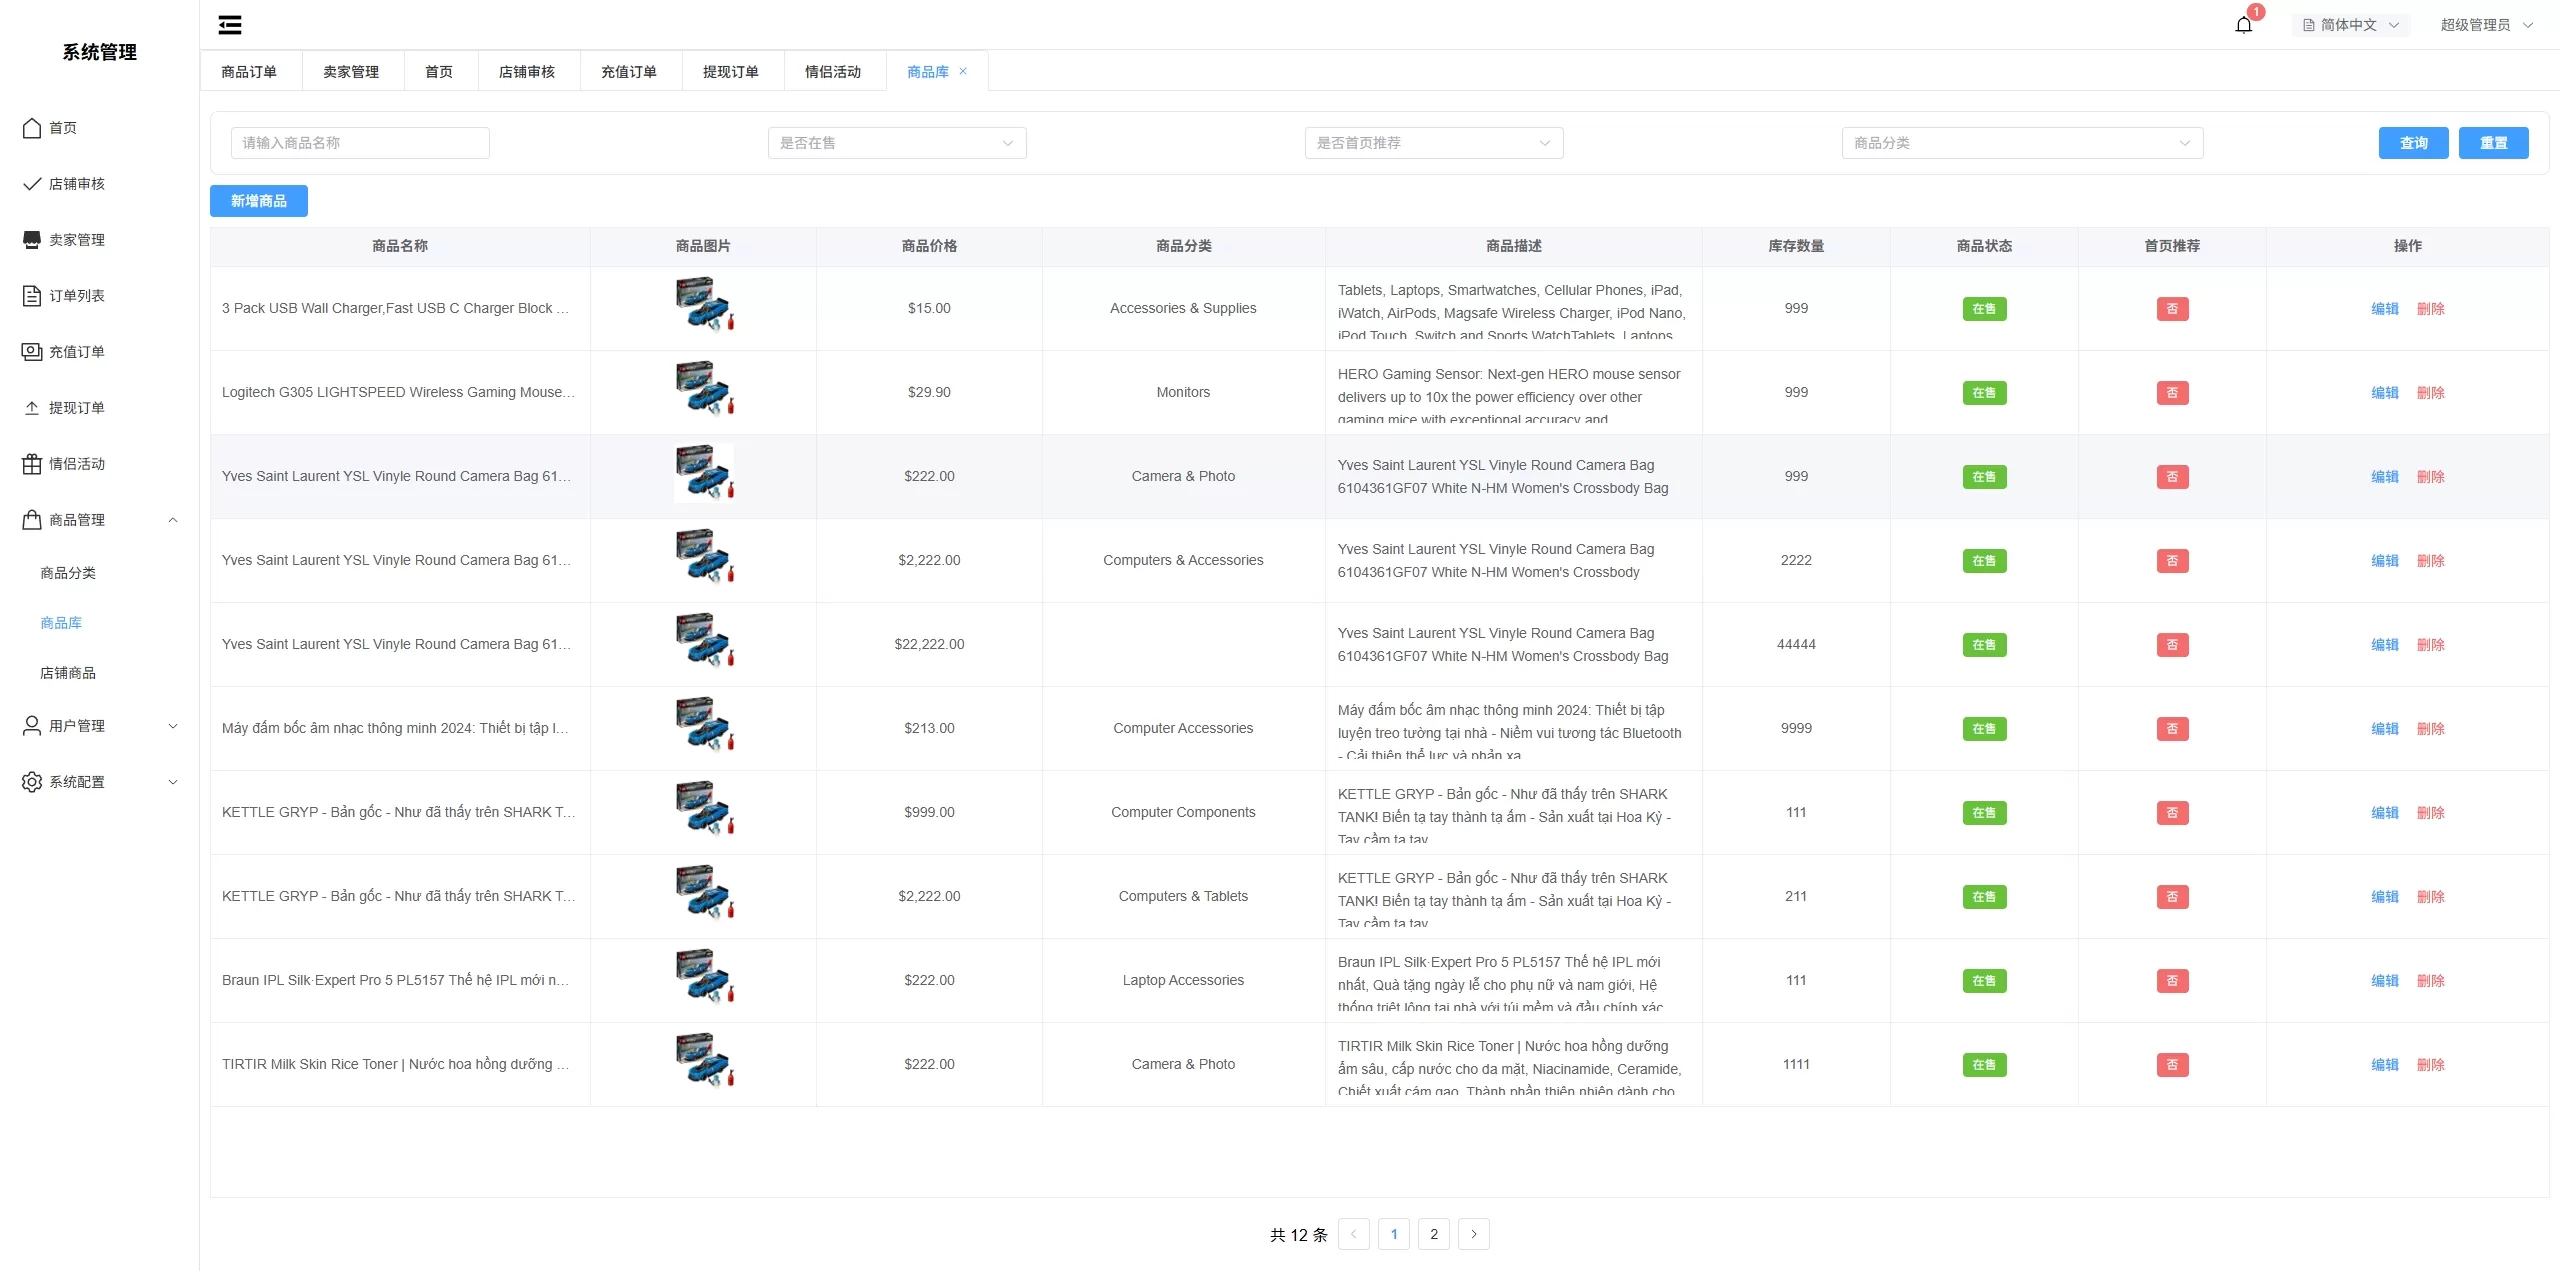Screen dimensions: 2560x1271
Task: Click 编辑 for Logitech G305 mouse
Action: coord(2384,393)
